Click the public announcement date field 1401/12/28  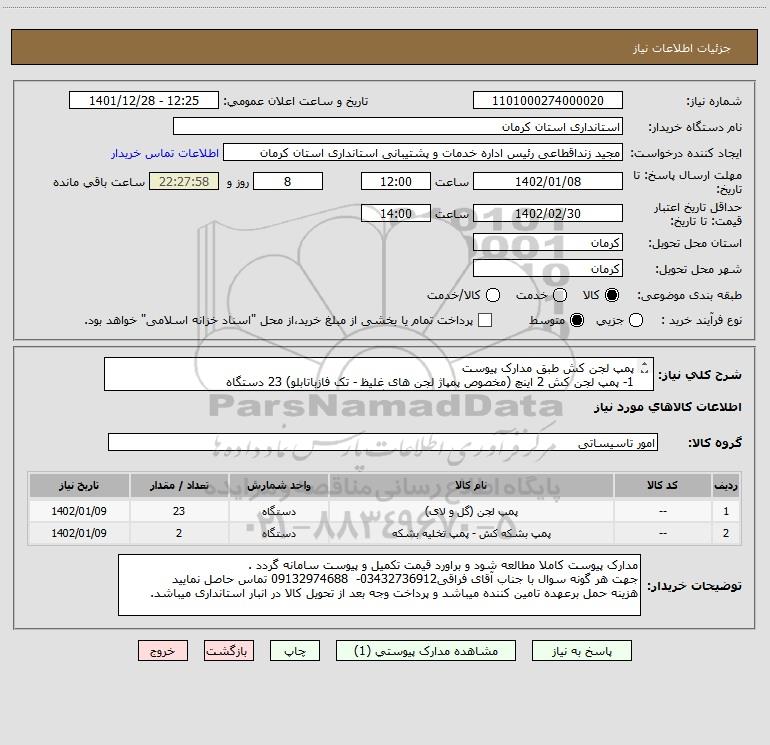click(x=144, y=101)
